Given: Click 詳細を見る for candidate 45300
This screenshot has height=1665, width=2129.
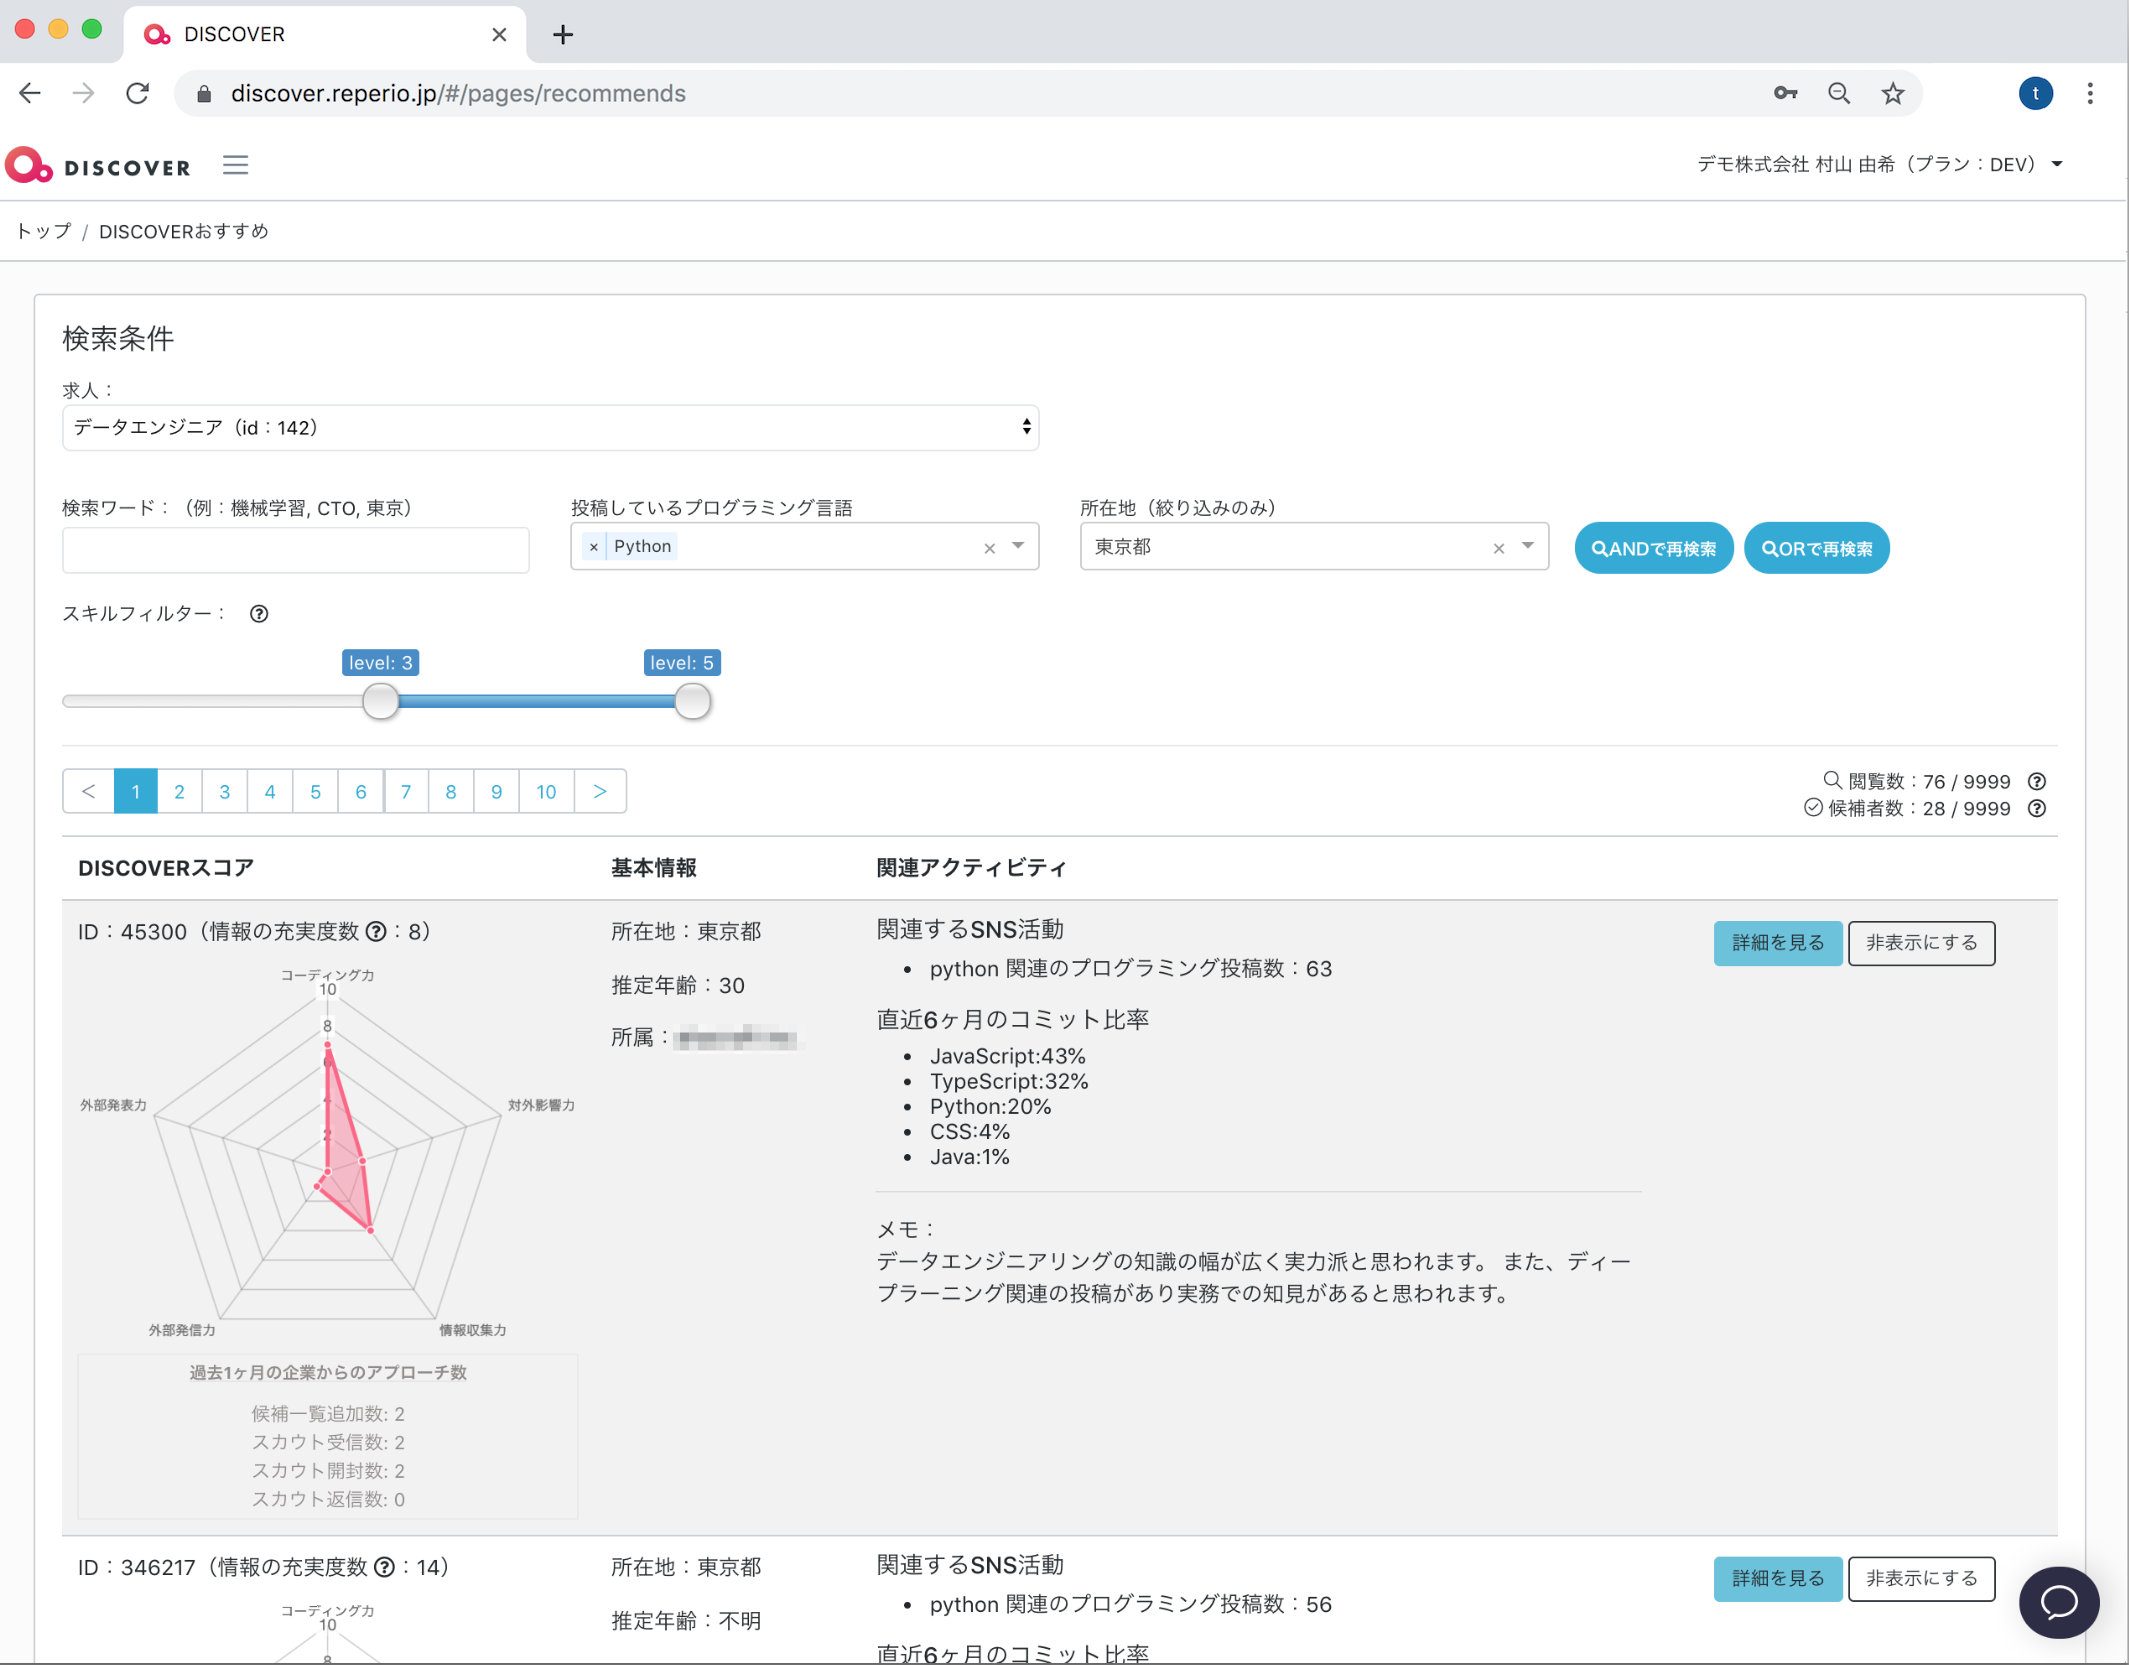Looking at the screenshot, I should click(1777, 943).
